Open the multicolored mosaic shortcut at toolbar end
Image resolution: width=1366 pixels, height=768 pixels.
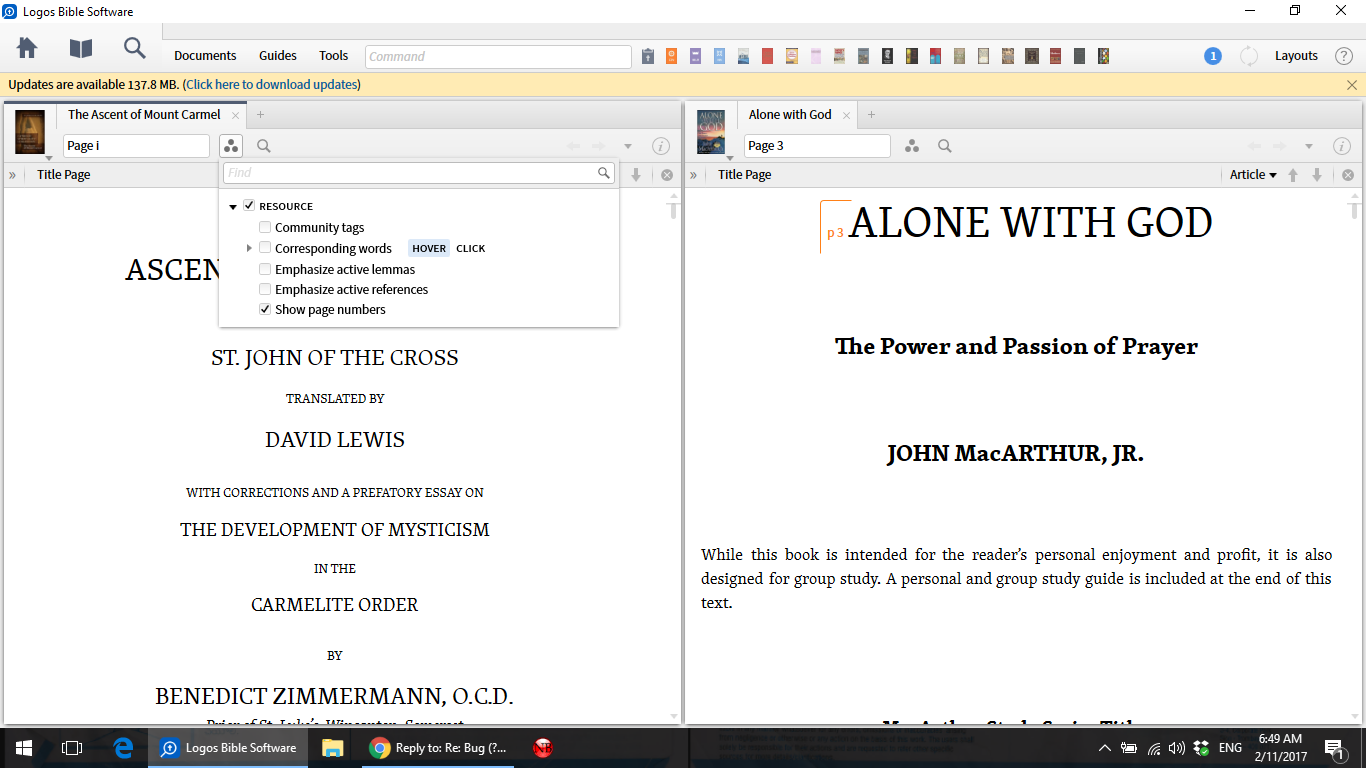pyautogui.click(x=1103, y=56)
